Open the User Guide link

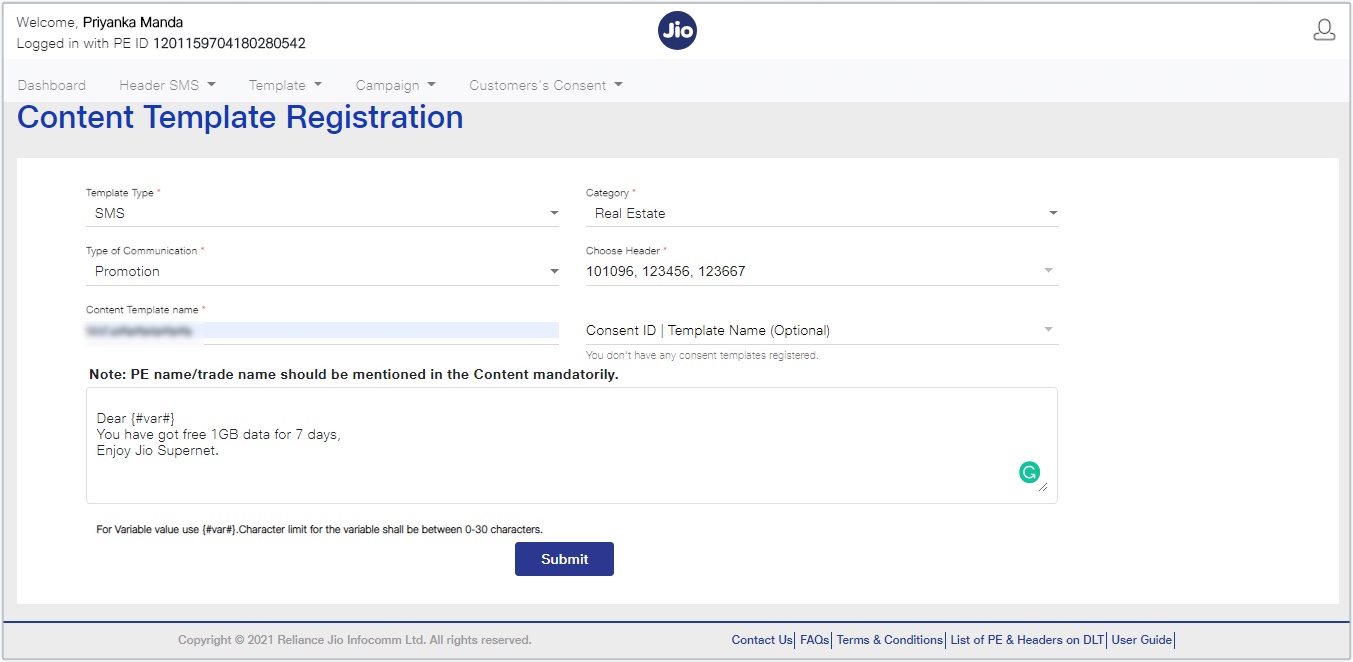pyautogui.click(x=1142, y=640)
